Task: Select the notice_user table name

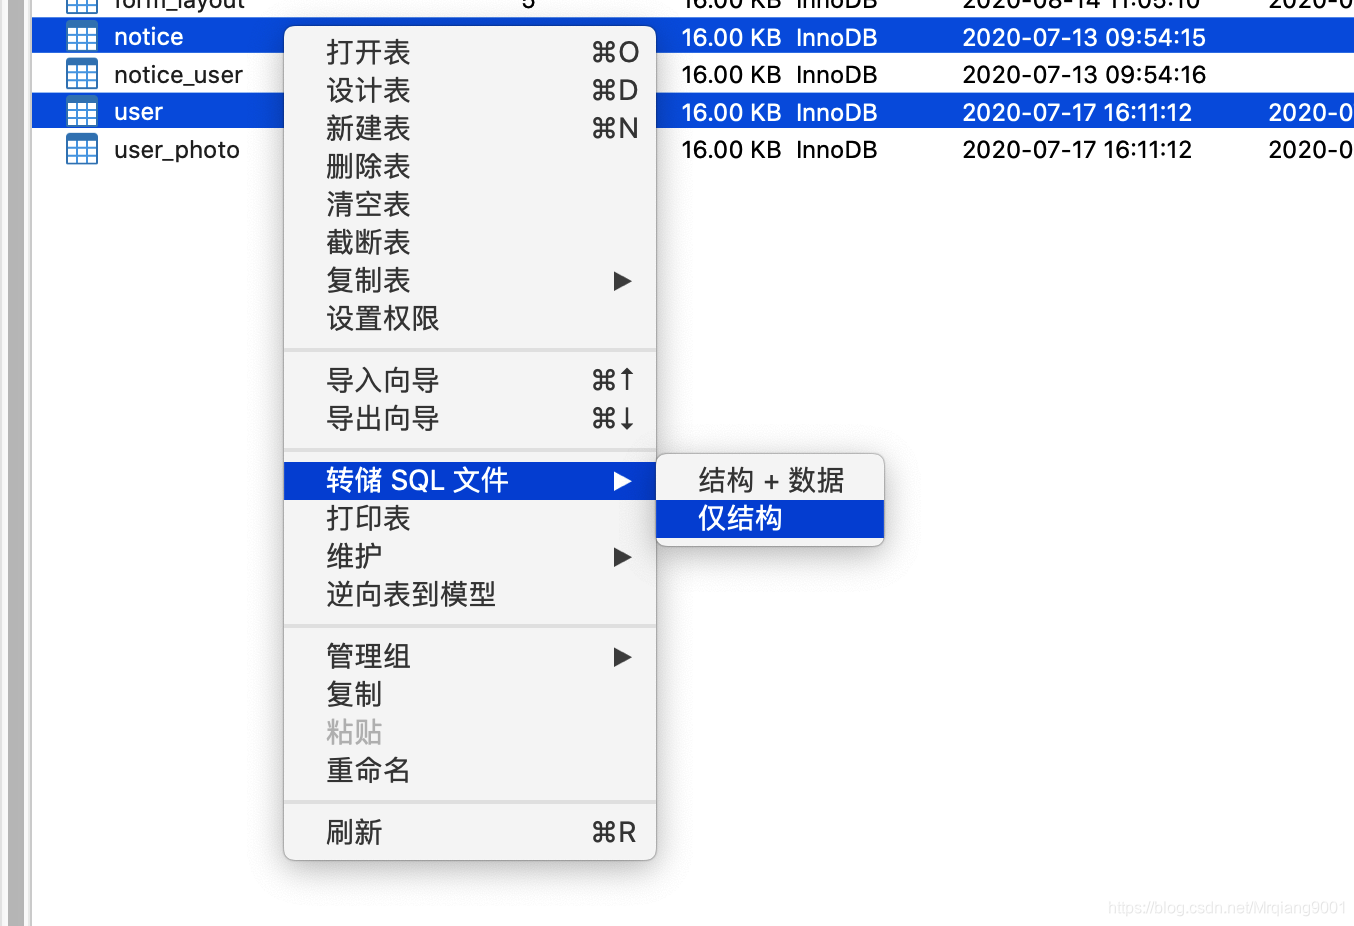Action: 178,75
